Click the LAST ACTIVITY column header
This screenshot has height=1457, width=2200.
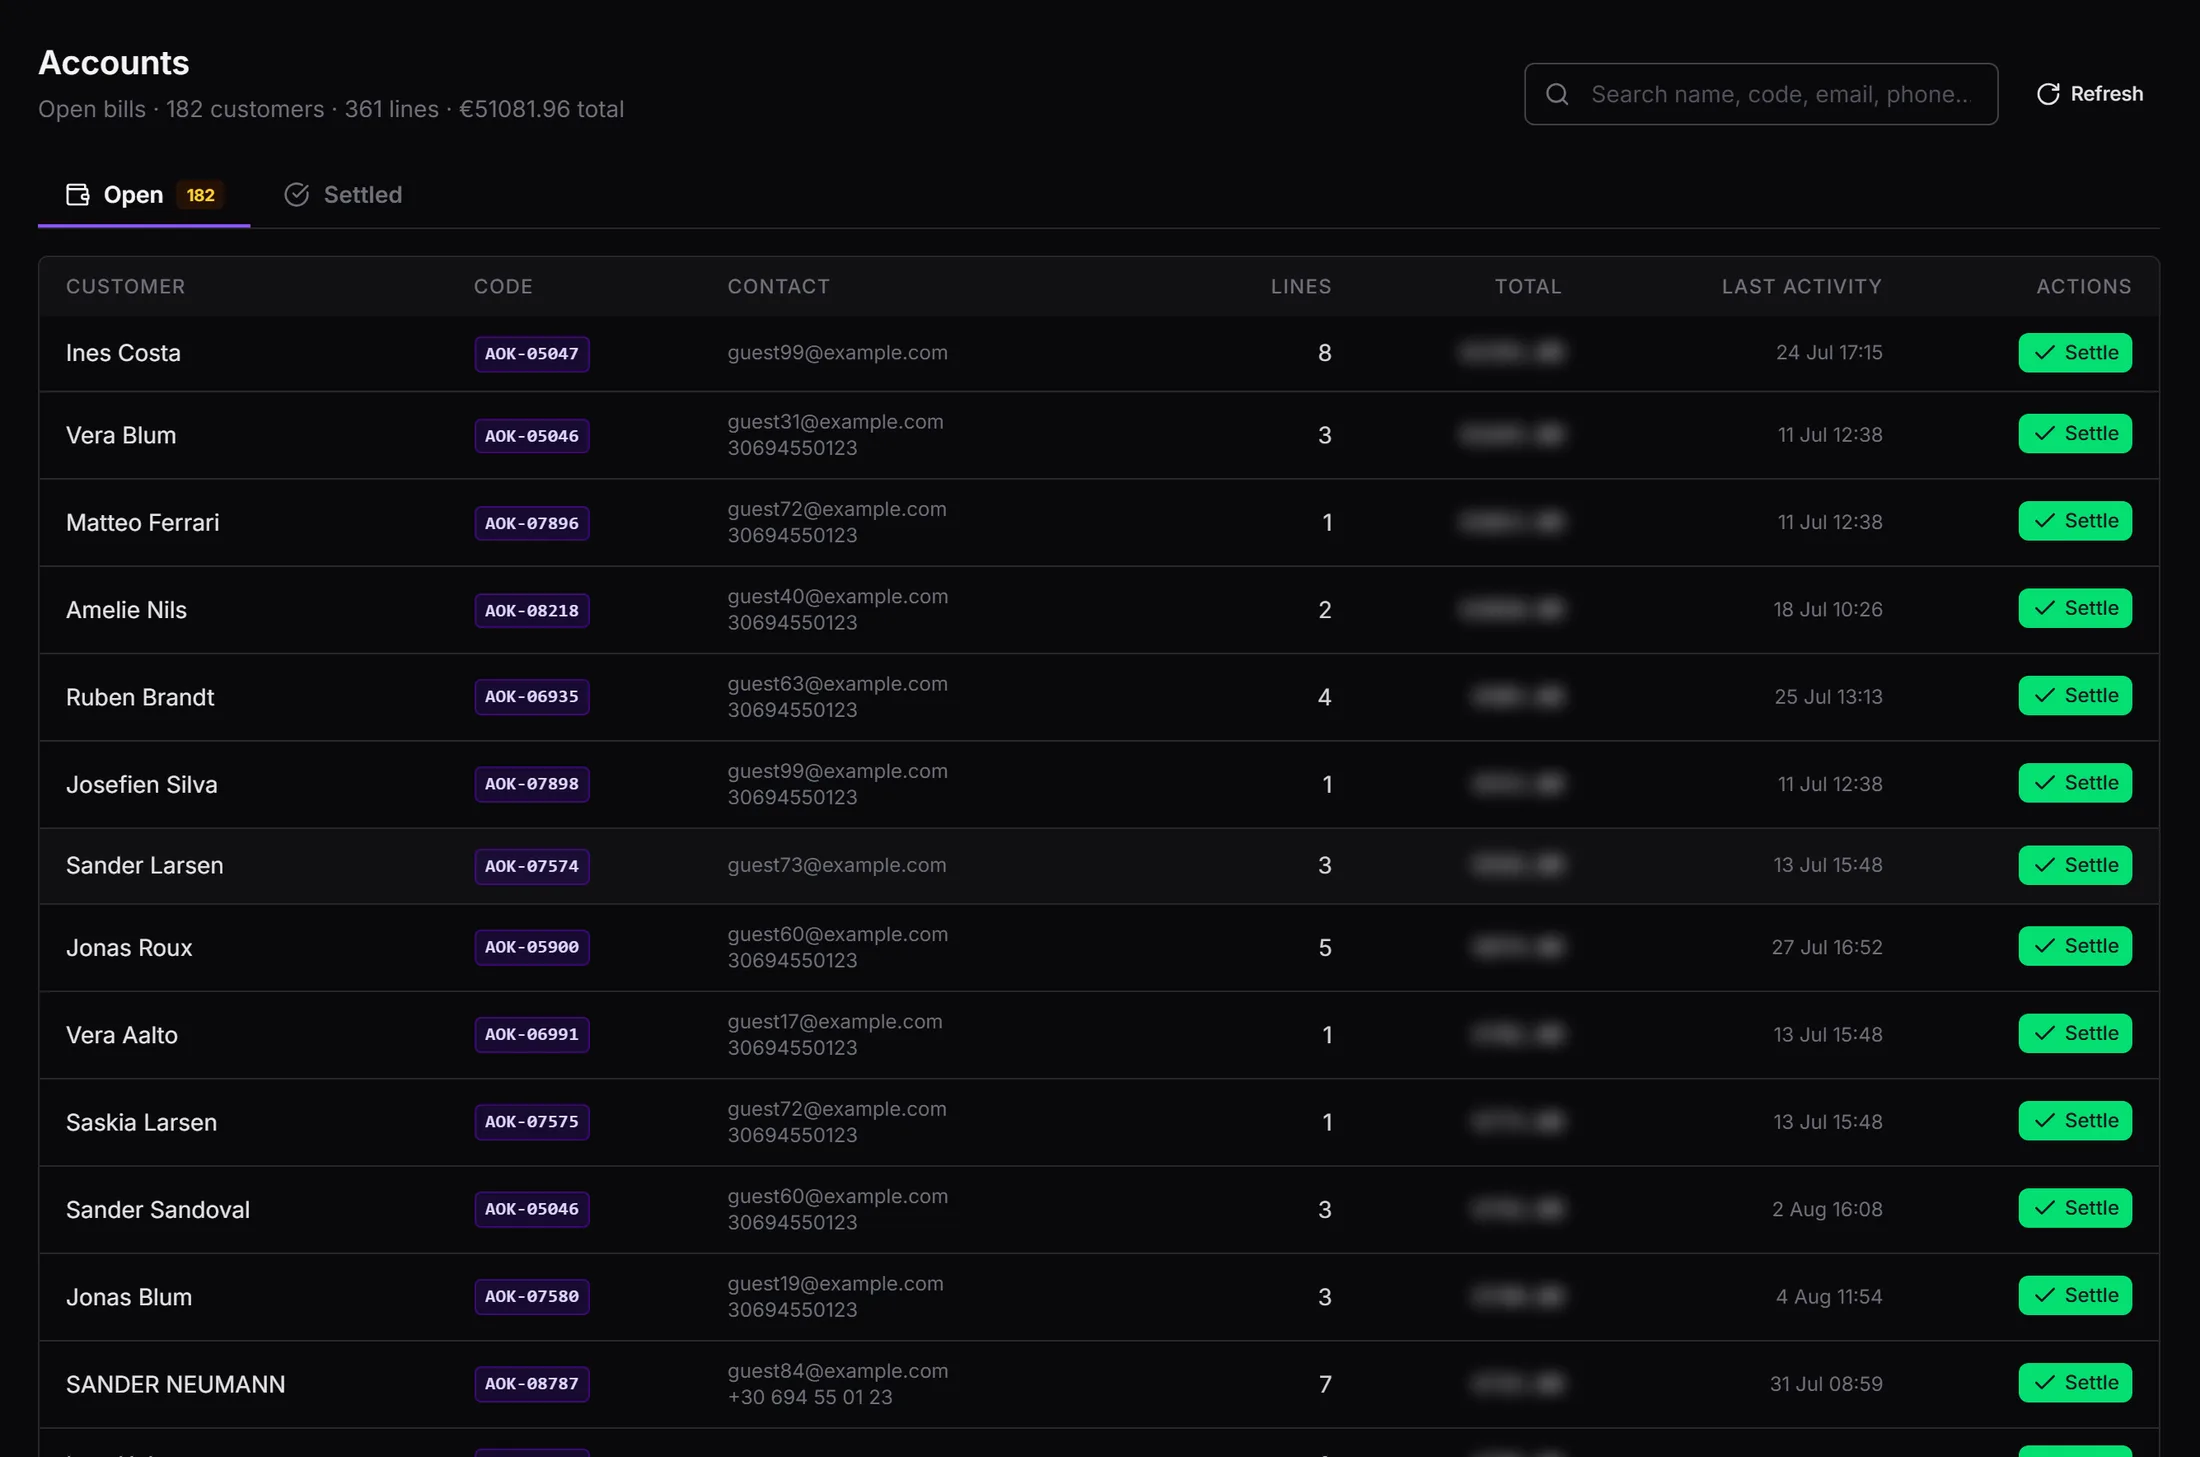click(1802, 286)
